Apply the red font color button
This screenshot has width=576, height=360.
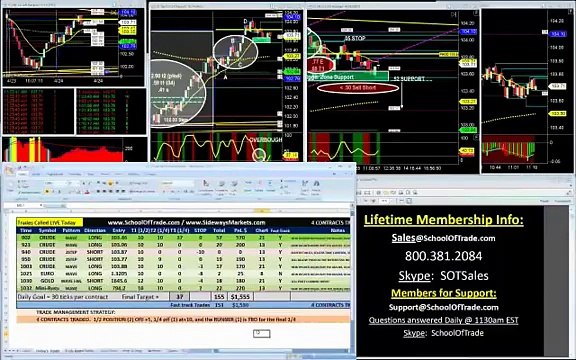click(x=87, y=192)
